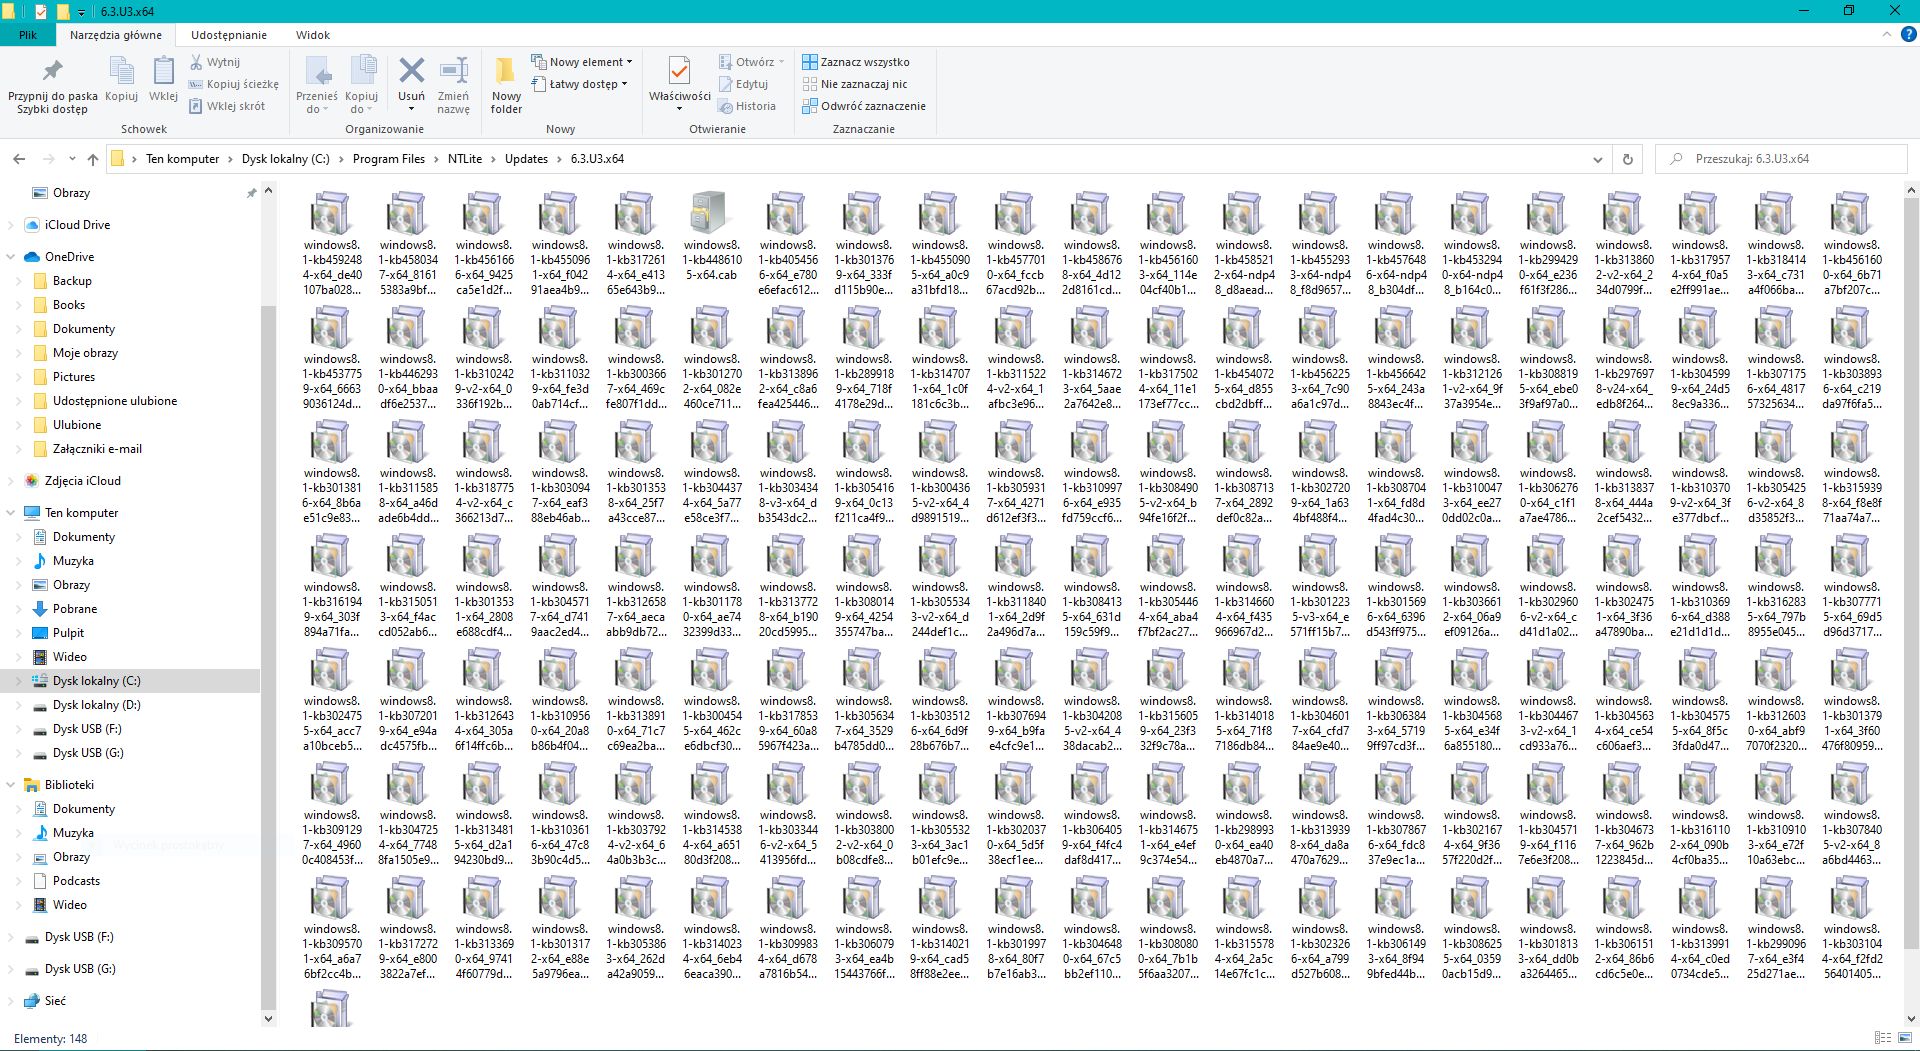1920x1051 pixels.
Task: Click the Sieć network icon in the tree
Action: pos(32,1000)
